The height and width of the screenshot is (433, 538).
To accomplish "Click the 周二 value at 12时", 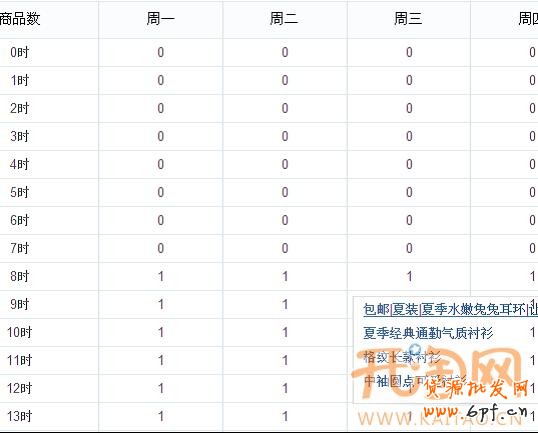I will (285, 388).
